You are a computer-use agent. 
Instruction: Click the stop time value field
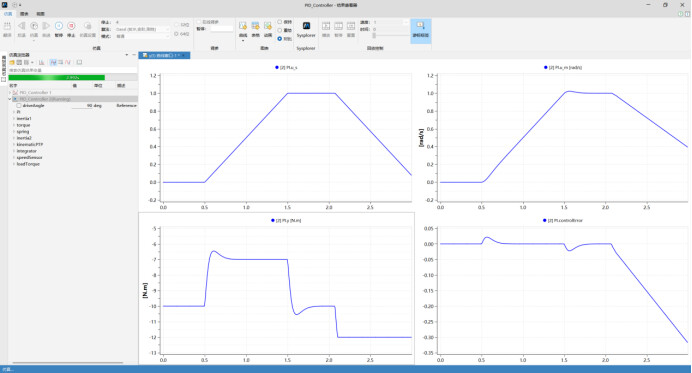(x=141, y=22)
